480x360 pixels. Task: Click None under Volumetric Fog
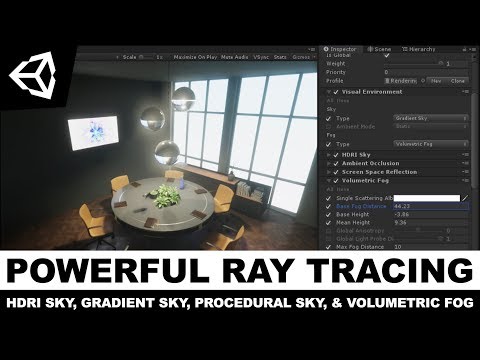tap(343, 189)
